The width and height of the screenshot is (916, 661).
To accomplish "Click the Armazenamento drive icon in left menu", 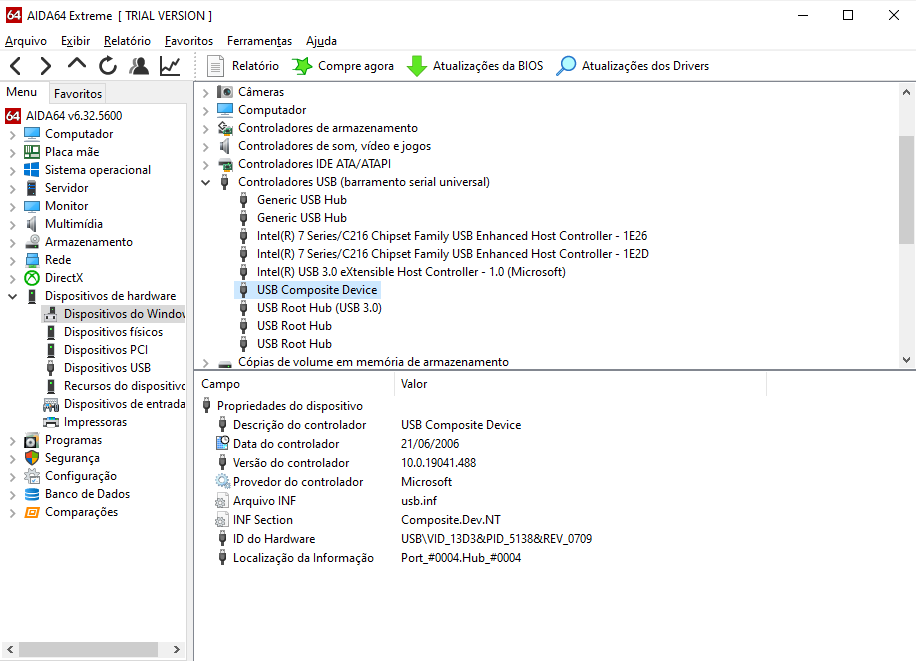I will [32, 242].
